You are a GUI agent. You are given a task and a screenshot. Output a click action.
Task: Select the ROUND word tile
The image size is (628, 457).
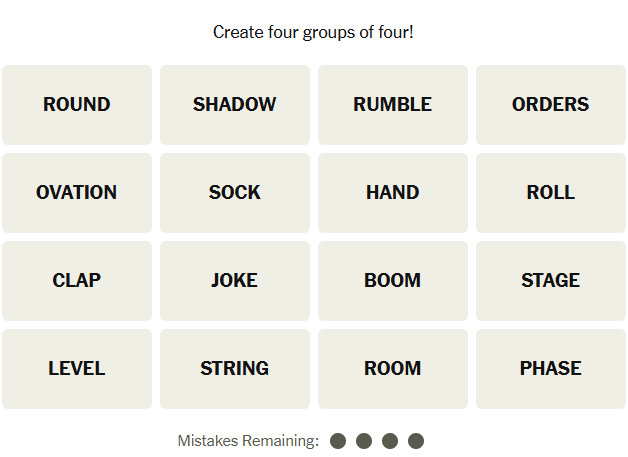click(77, 105)
